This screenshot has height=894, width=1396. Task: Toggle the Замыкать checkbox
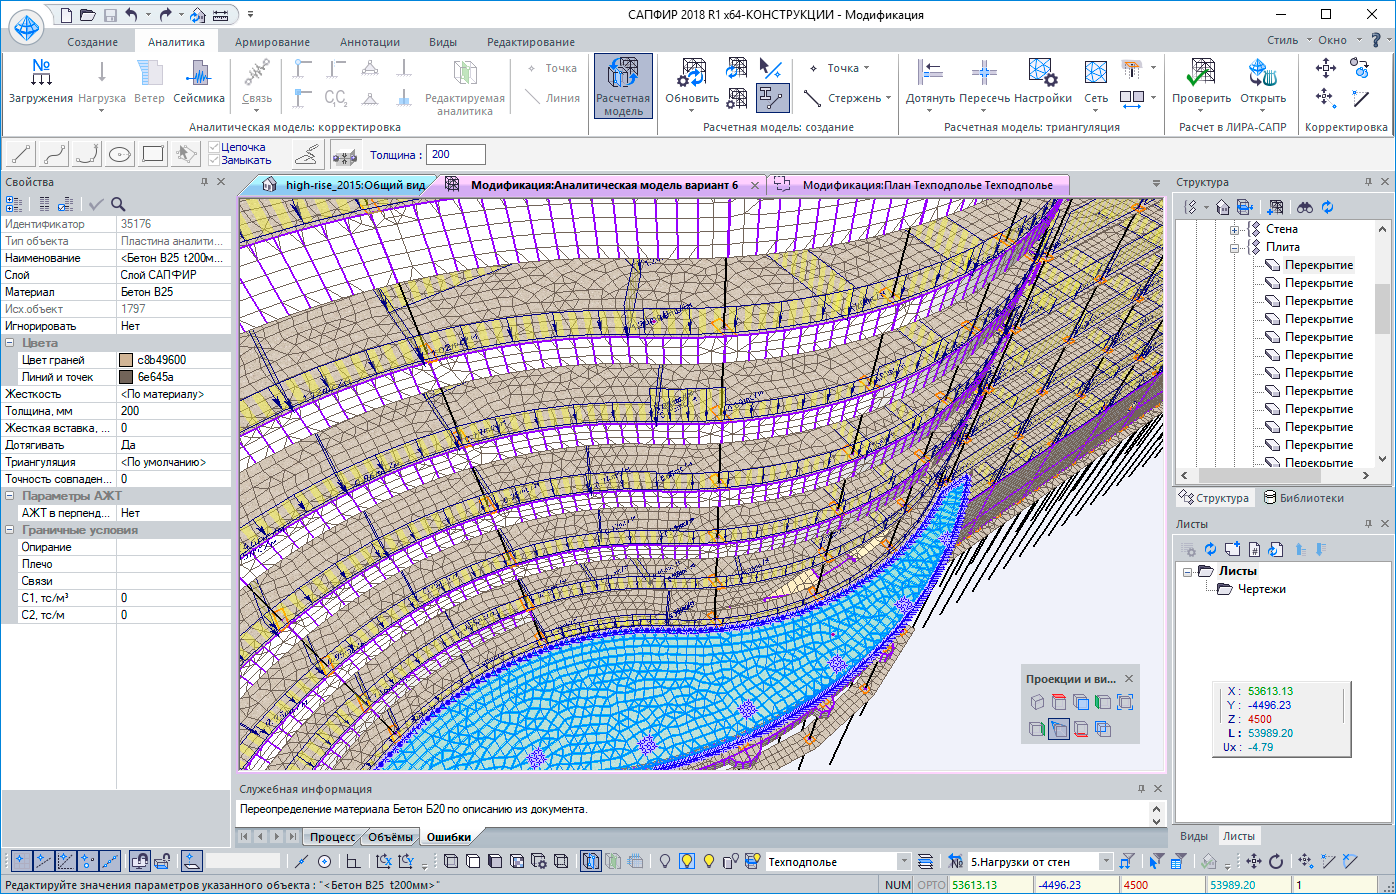214,160
